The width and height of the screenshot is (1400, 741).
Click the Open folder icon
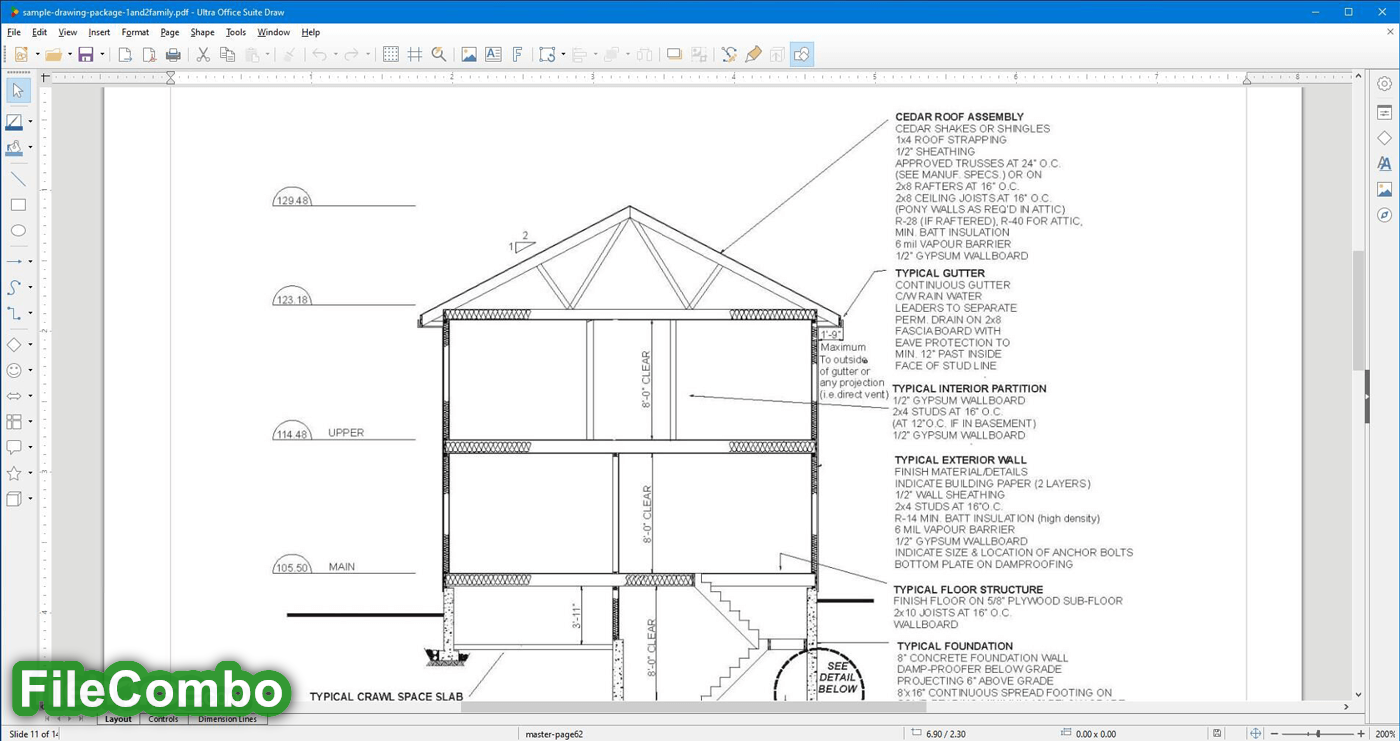53,55
